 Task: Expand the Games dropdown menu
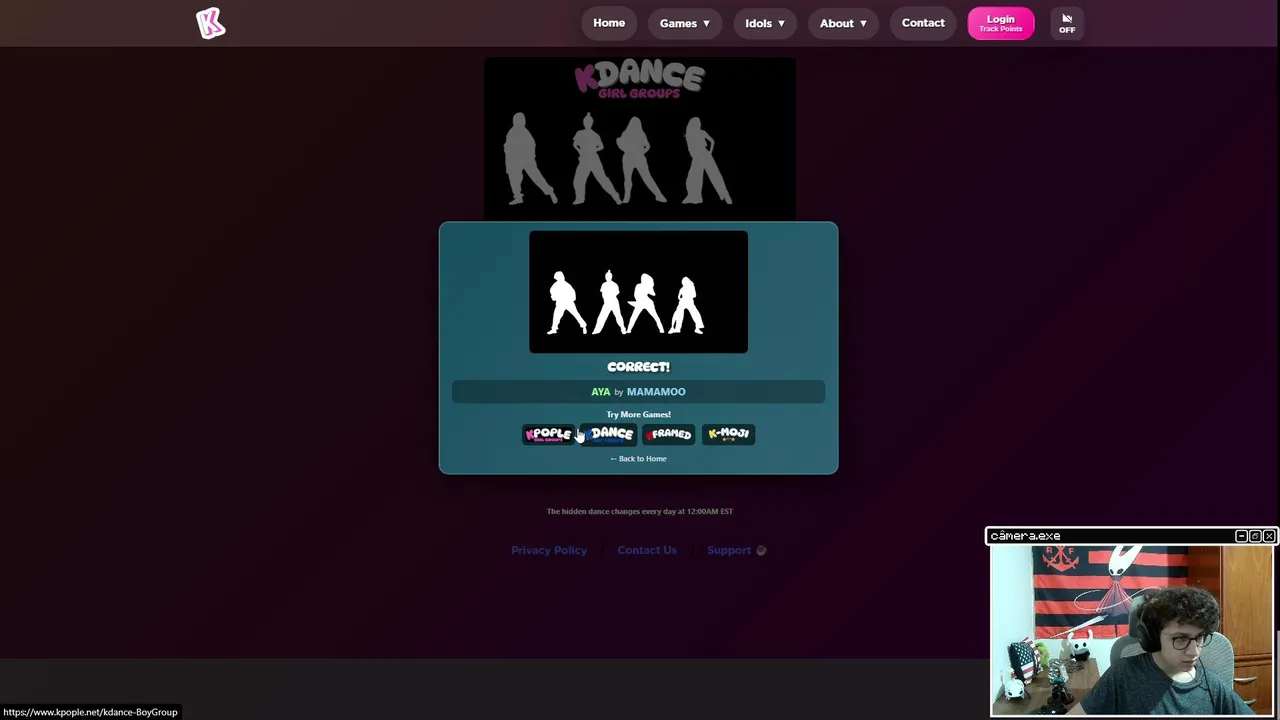pos(685,23)
